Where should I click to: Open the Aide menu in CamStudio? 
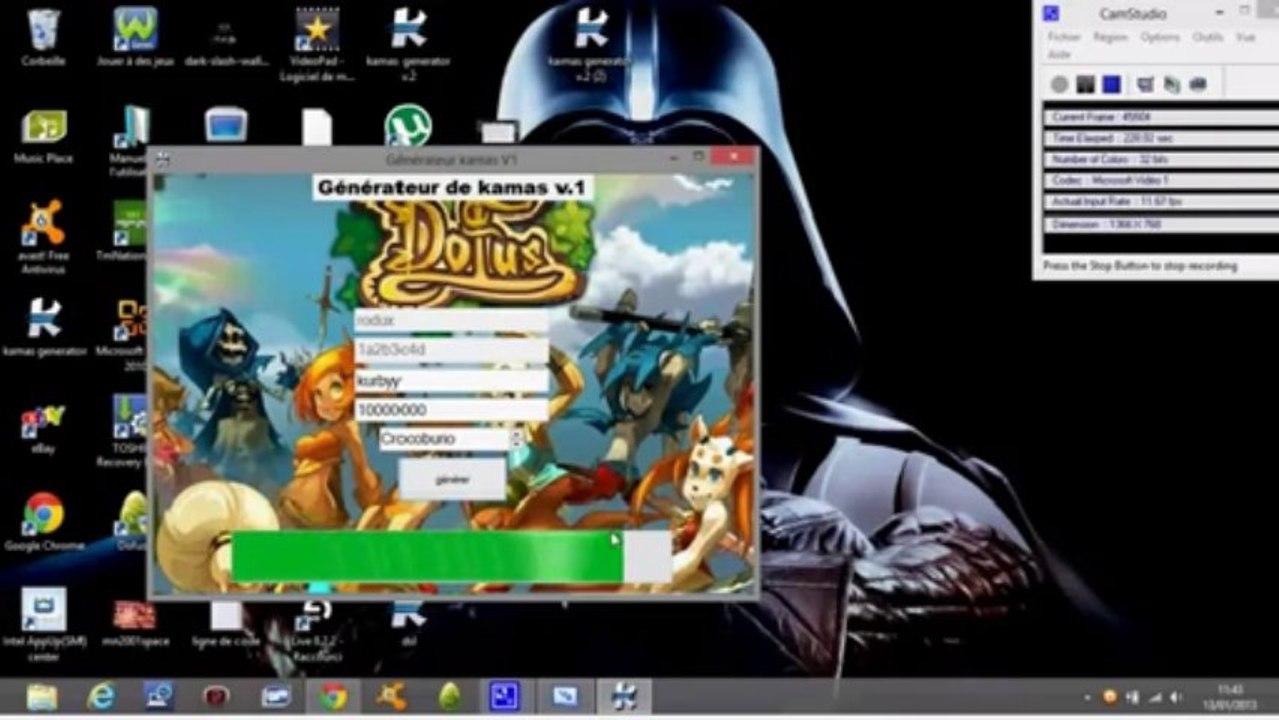pyautogui.click(x=1059, y=54)
